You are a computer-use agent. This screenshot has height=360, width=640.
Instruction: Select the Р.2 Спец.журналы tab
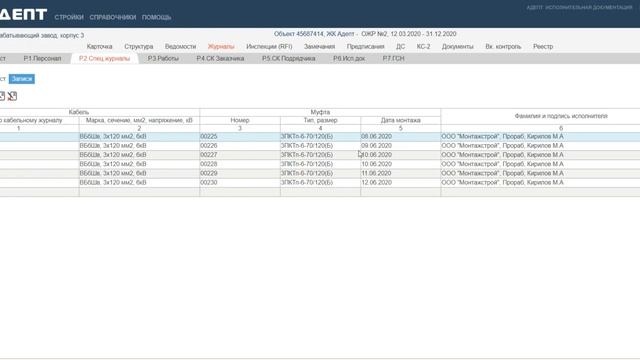[x=104, y=58]
